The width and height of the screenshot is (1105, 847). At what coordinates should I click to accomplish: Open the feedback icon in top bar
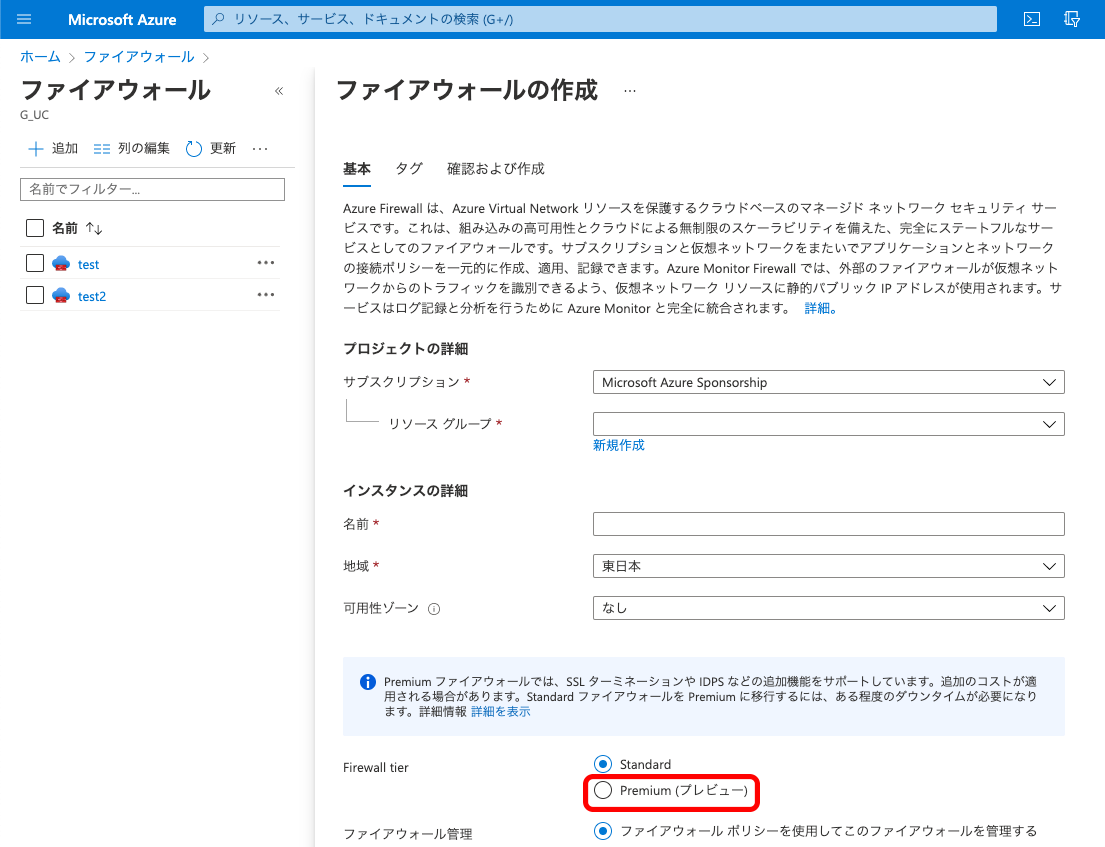tap(1072, 19)
